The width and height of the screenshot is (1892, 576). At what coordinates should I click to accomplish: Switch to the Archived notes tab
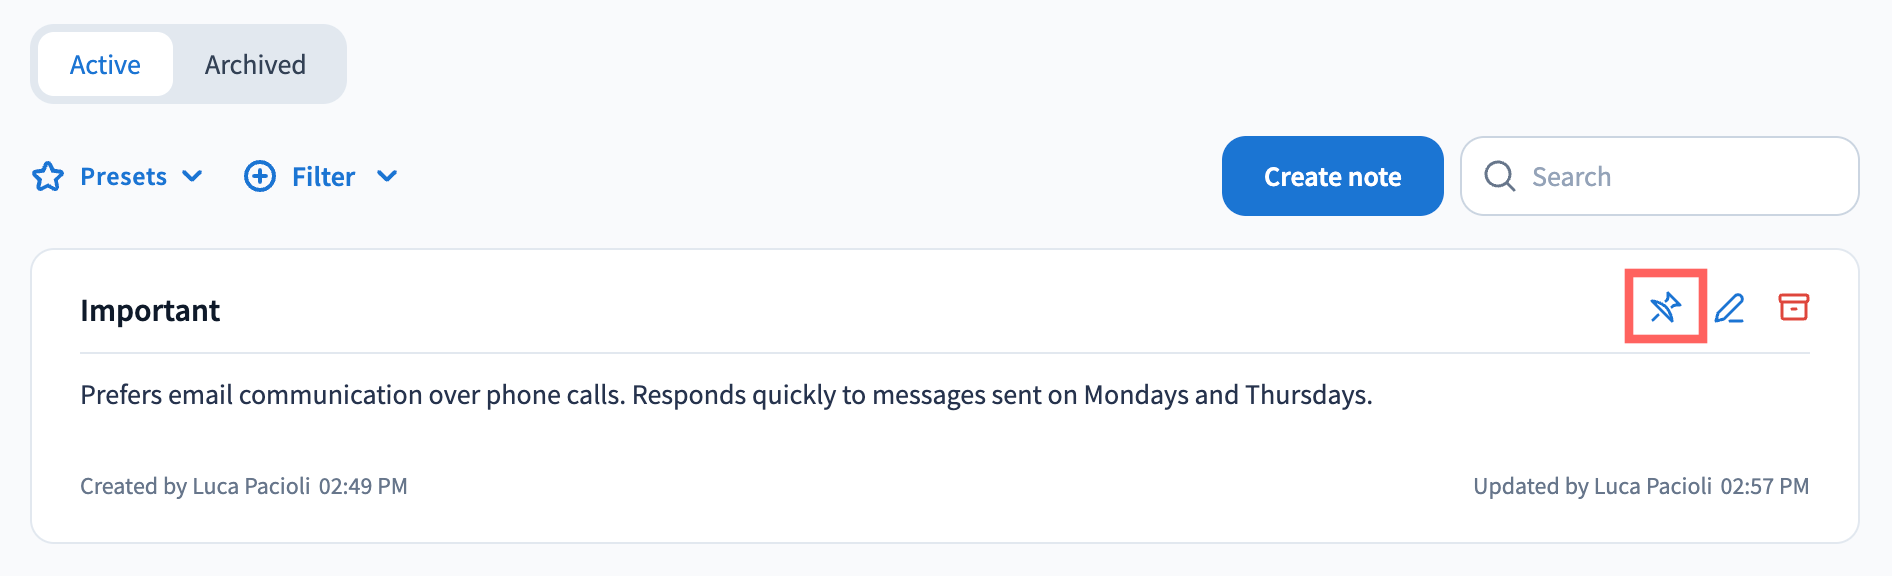pyautogui.click(x=255, y=65)
